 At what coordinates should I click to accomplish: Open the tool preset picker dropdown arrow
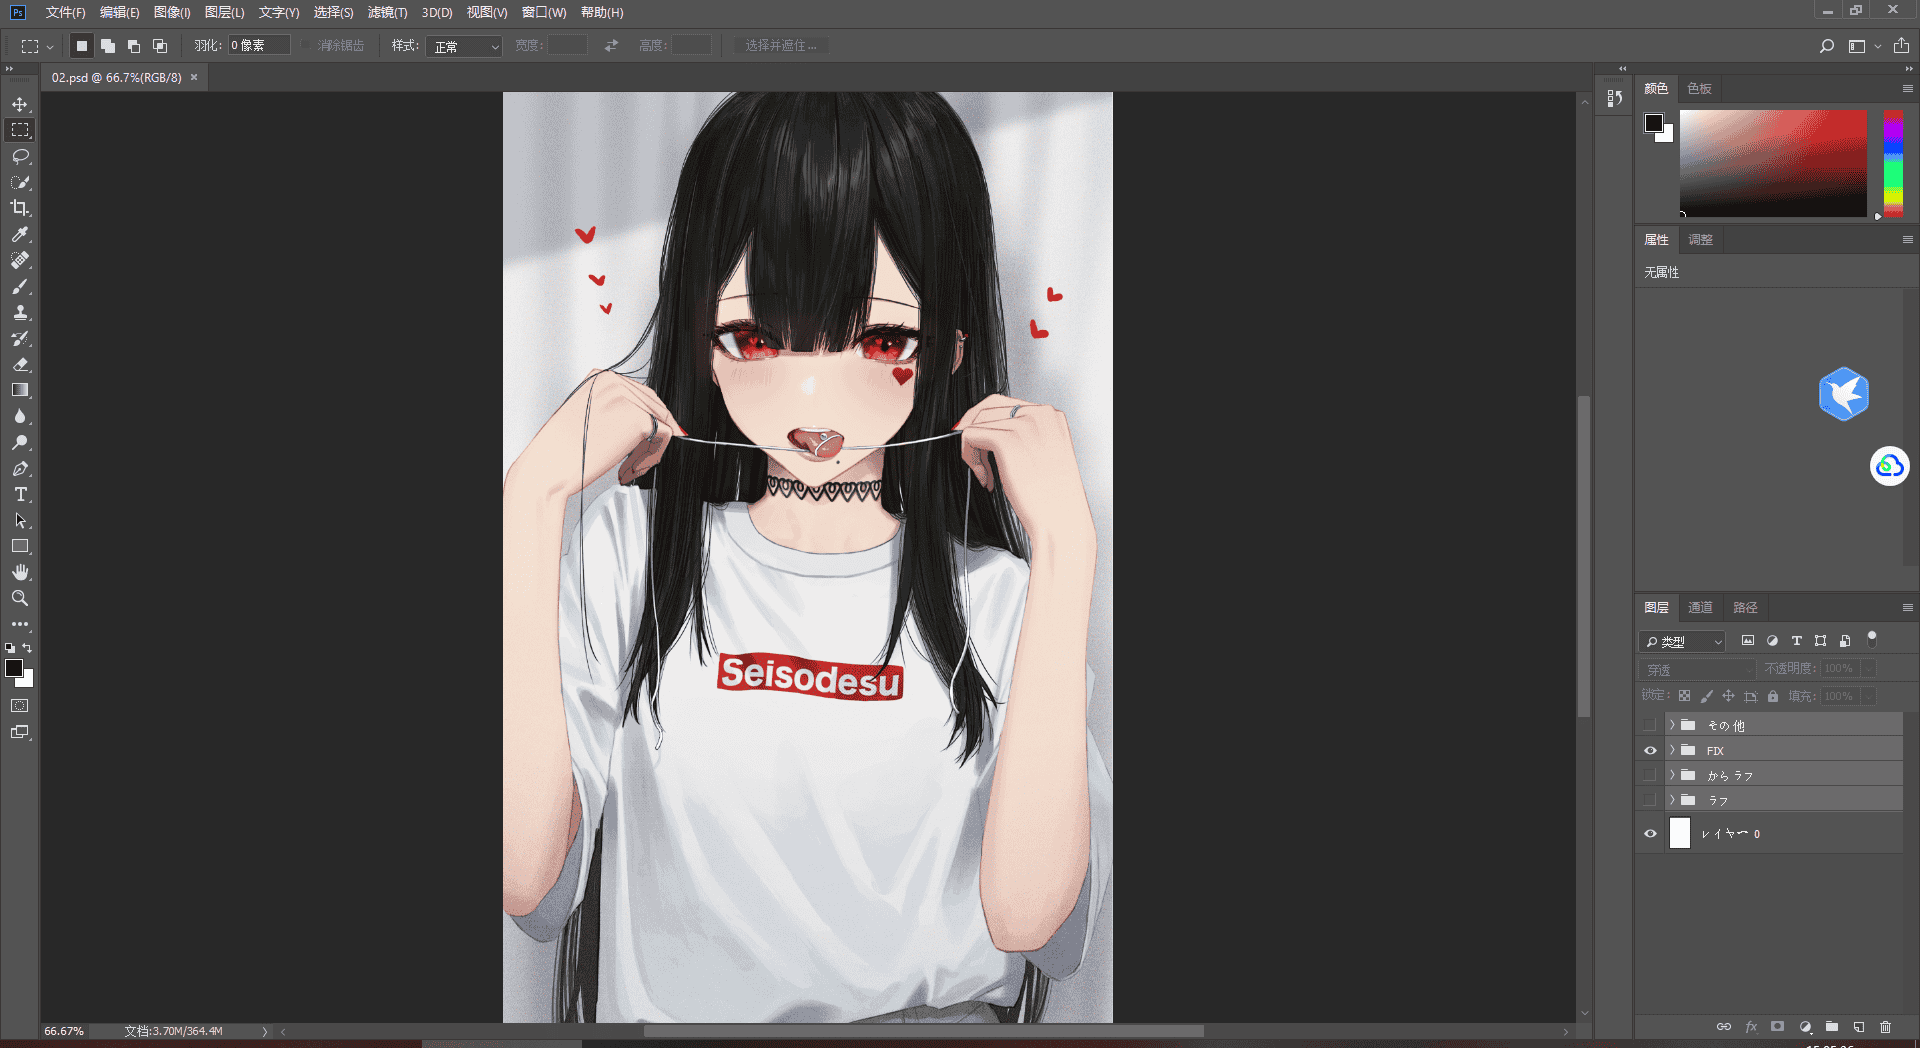[50, 46]
